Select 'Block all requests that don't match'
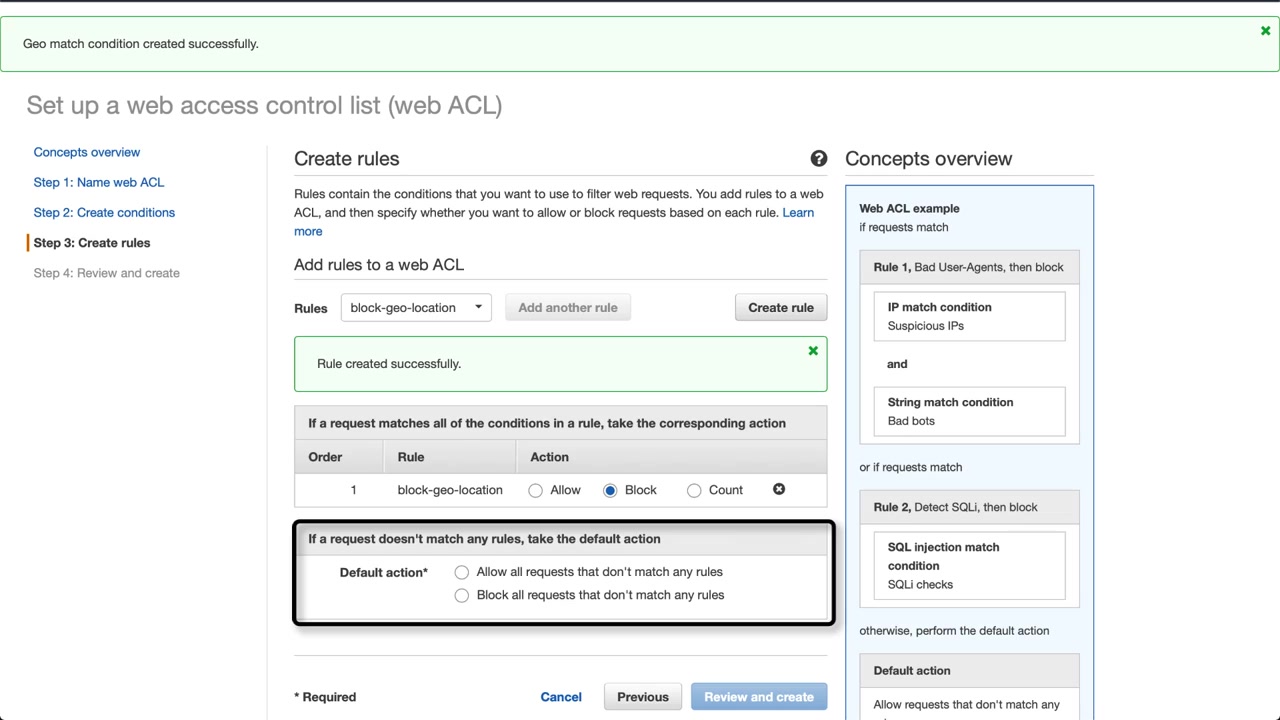 click(x=461, y=595)
